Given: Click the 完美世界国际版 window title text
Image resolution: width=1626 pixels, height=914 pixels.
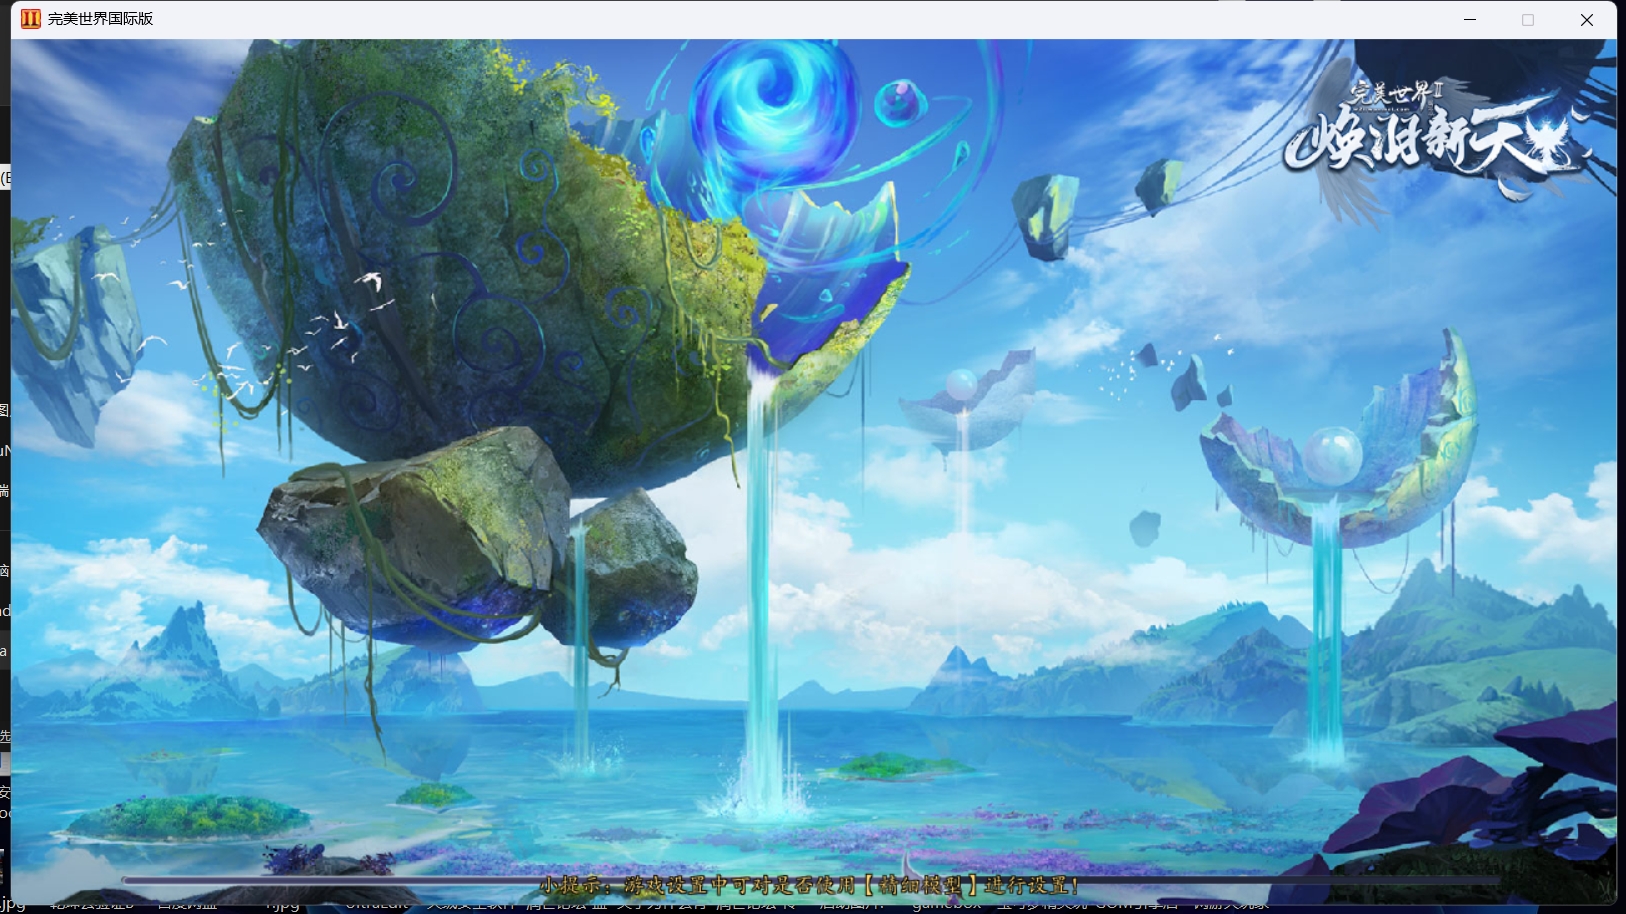Looking at the screenshot, I should coord(100,19).
